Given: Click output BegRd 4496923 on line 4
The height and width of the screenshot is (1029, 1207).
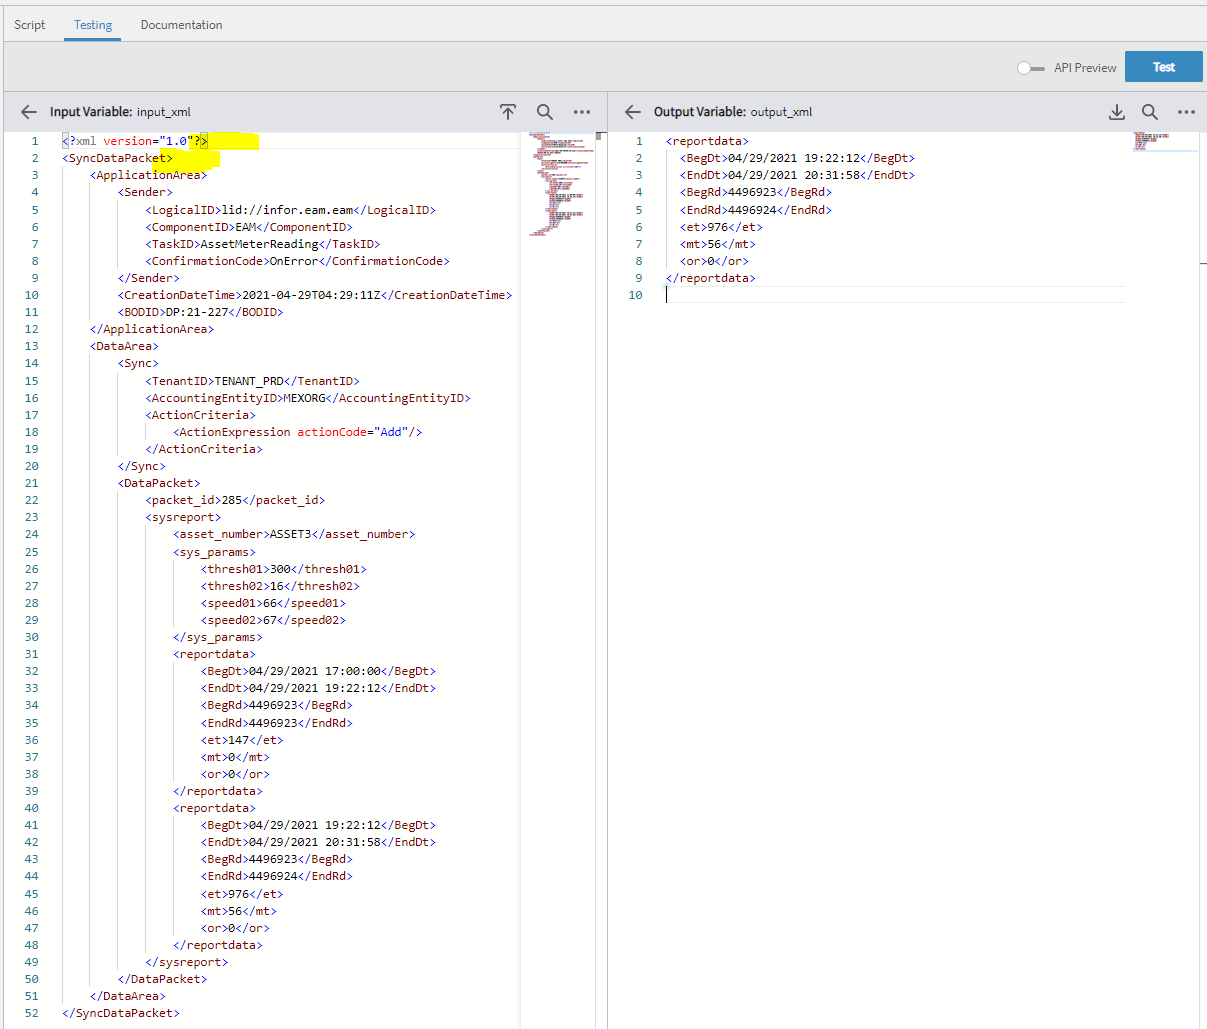Looking at the screenshot, I should (x=756, y=192).
